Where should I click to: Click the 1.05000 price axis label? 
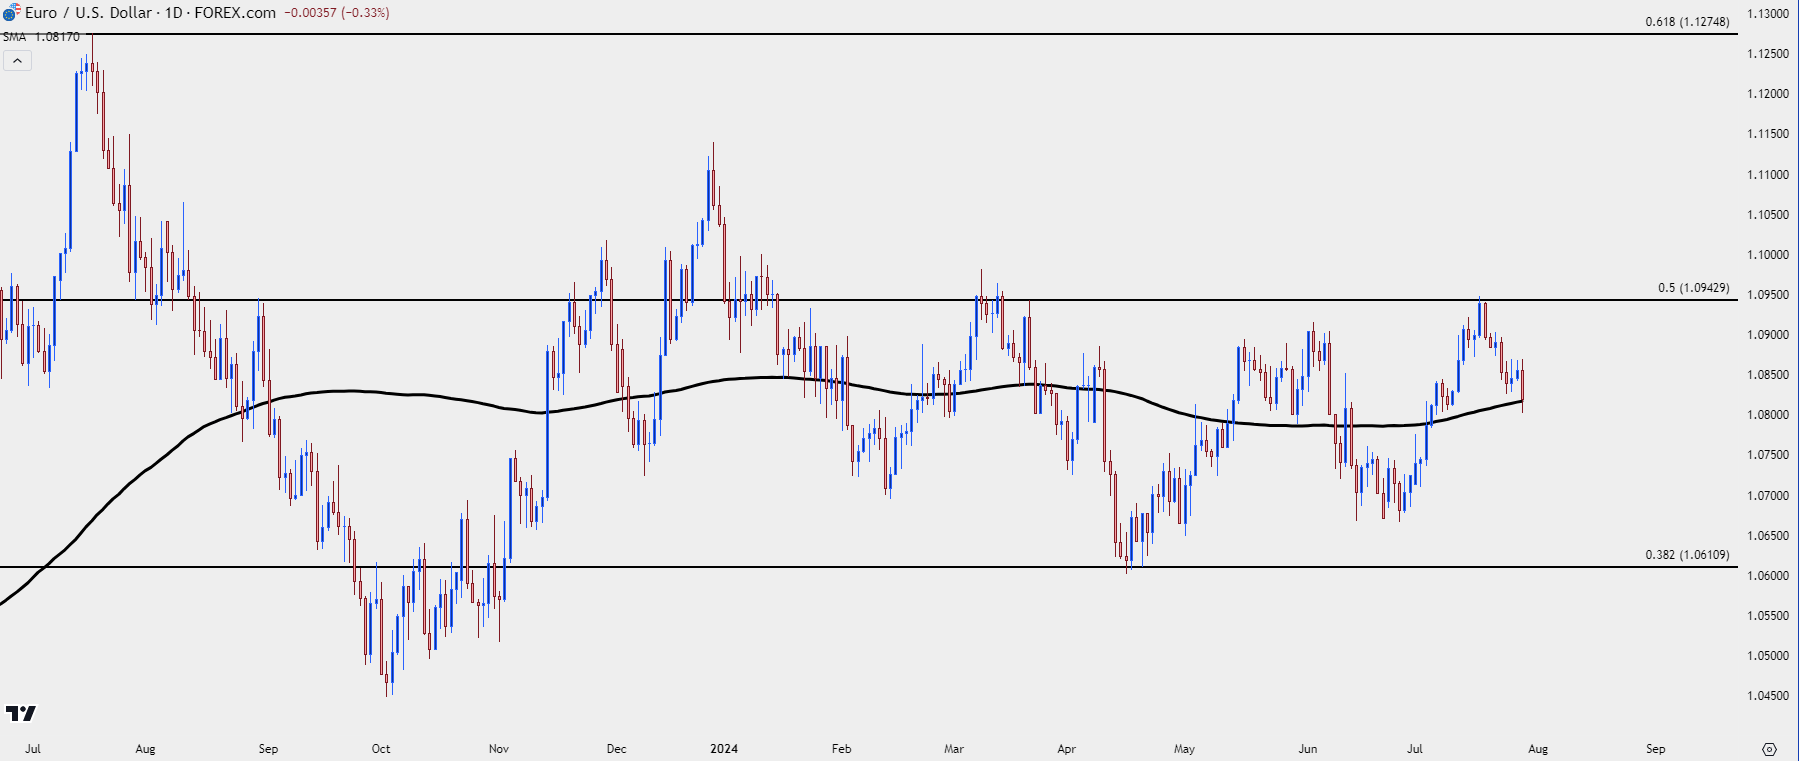[1767, 656]
